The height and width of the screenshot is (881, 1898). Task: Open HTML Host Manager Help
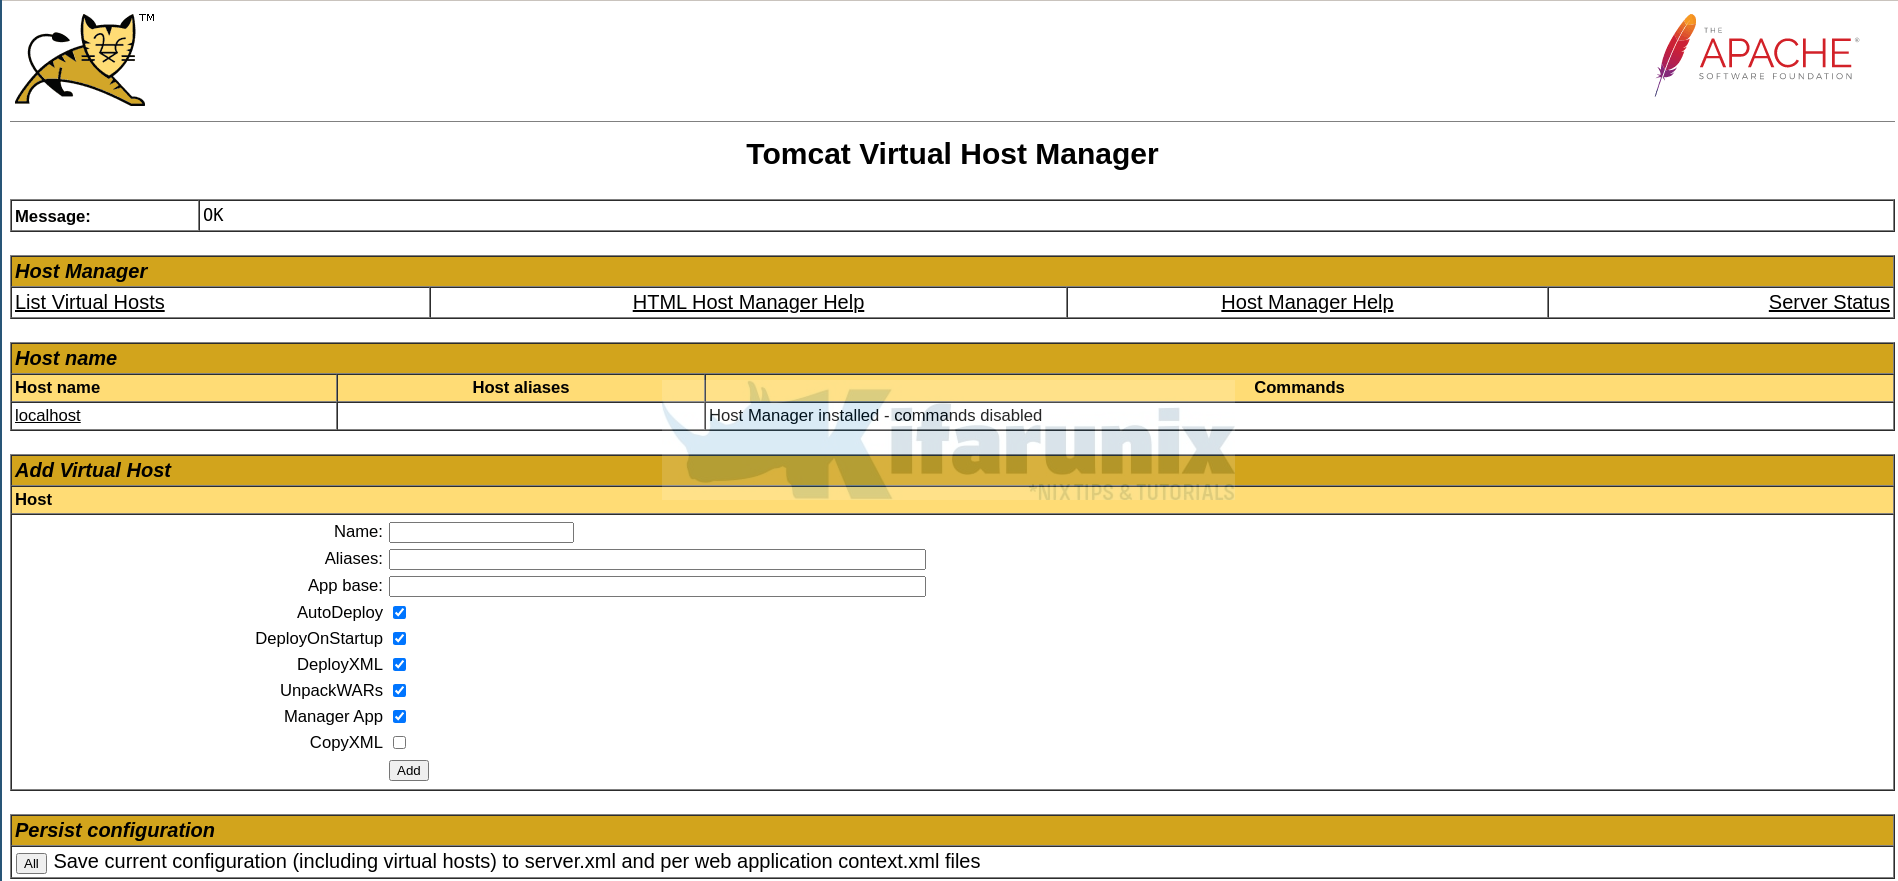coord(748,302)
